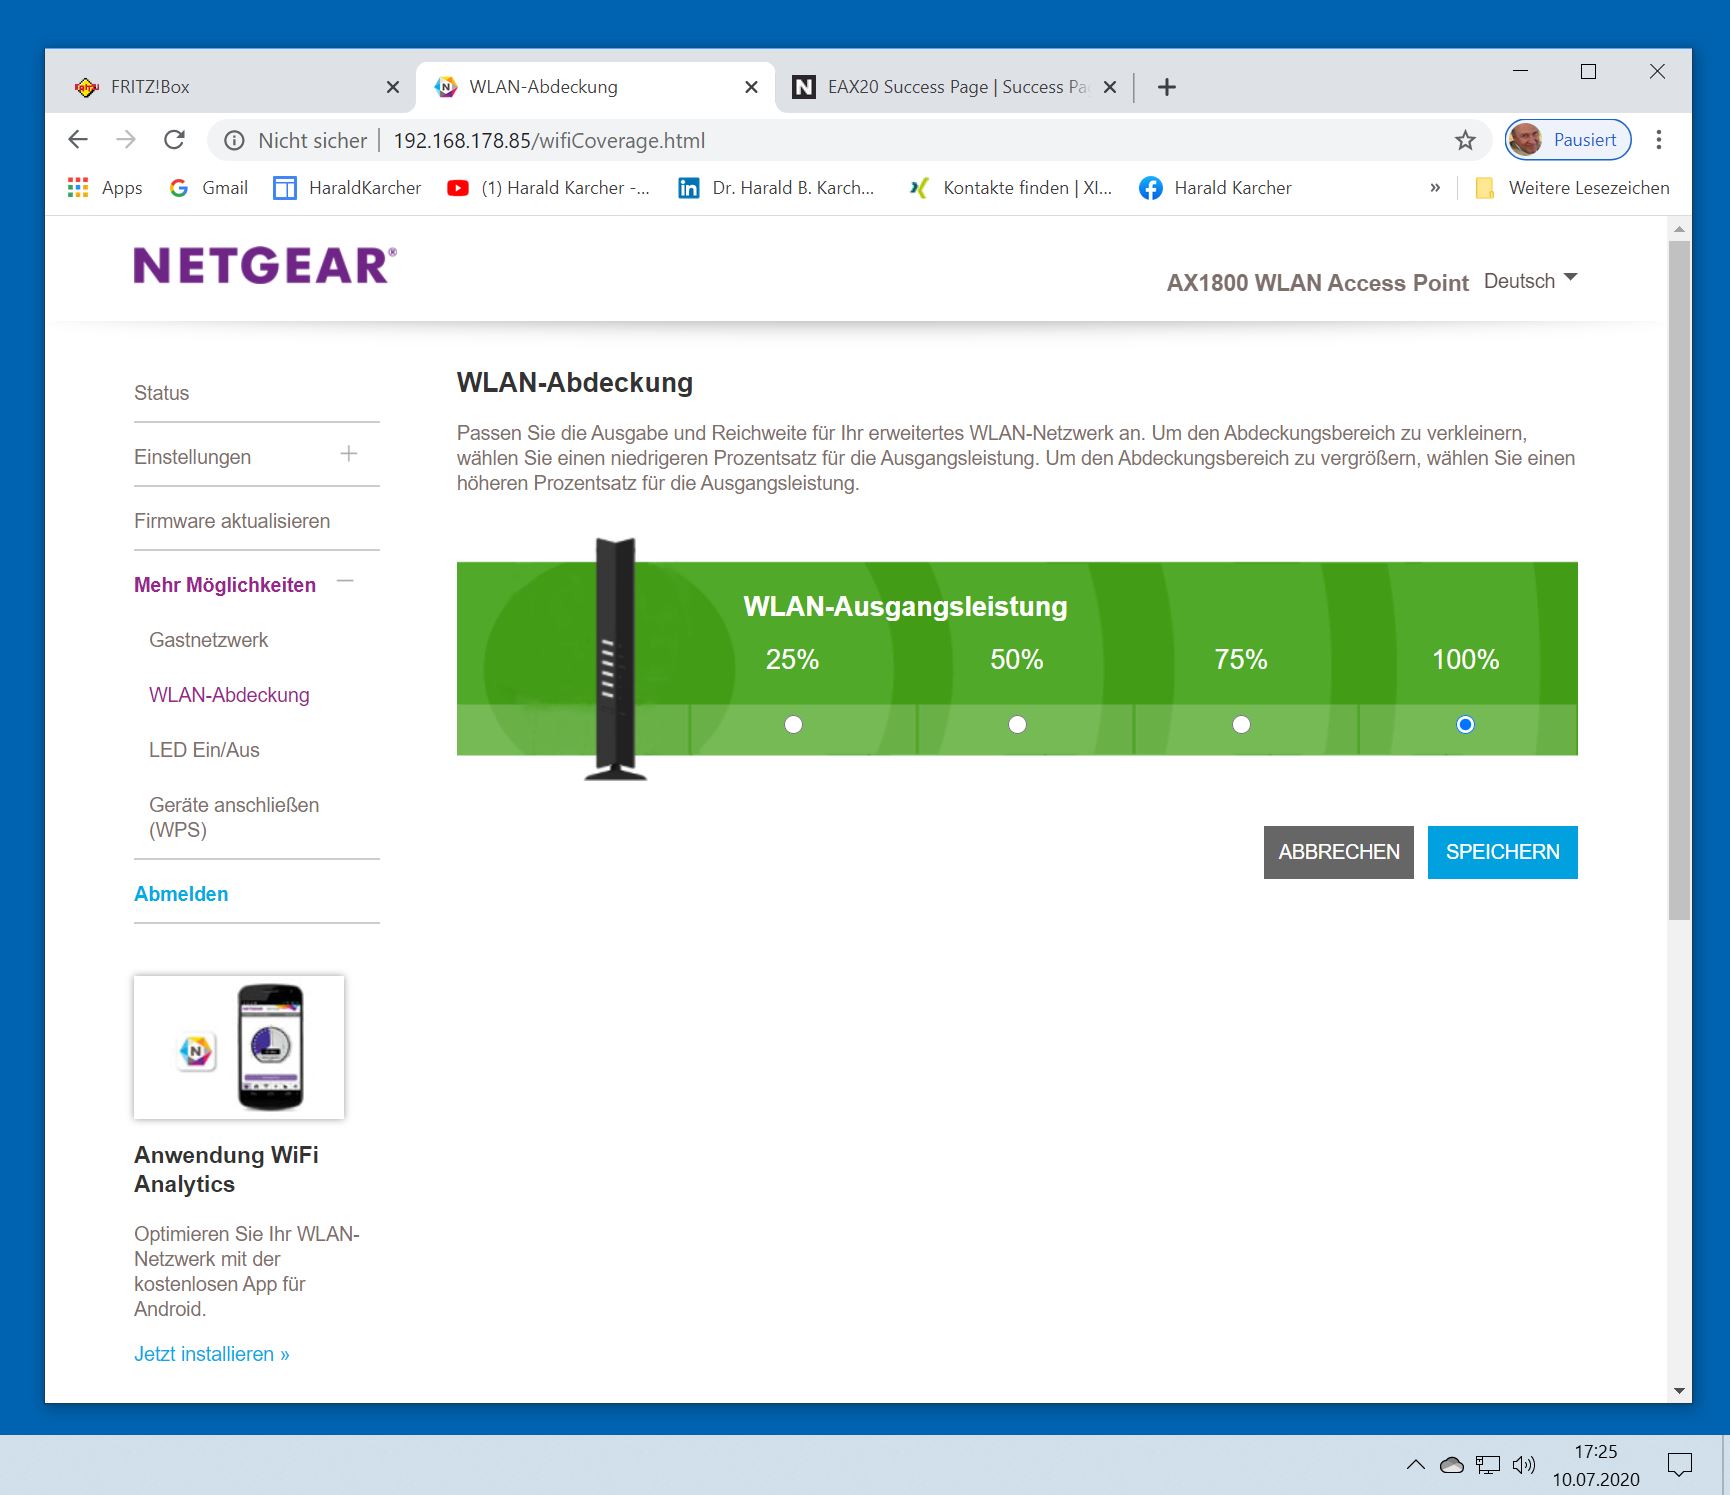Screen dimensions: 1730x1495
Task: Open Firmware aktualisieren menu item
Action: tap(232, 521)
